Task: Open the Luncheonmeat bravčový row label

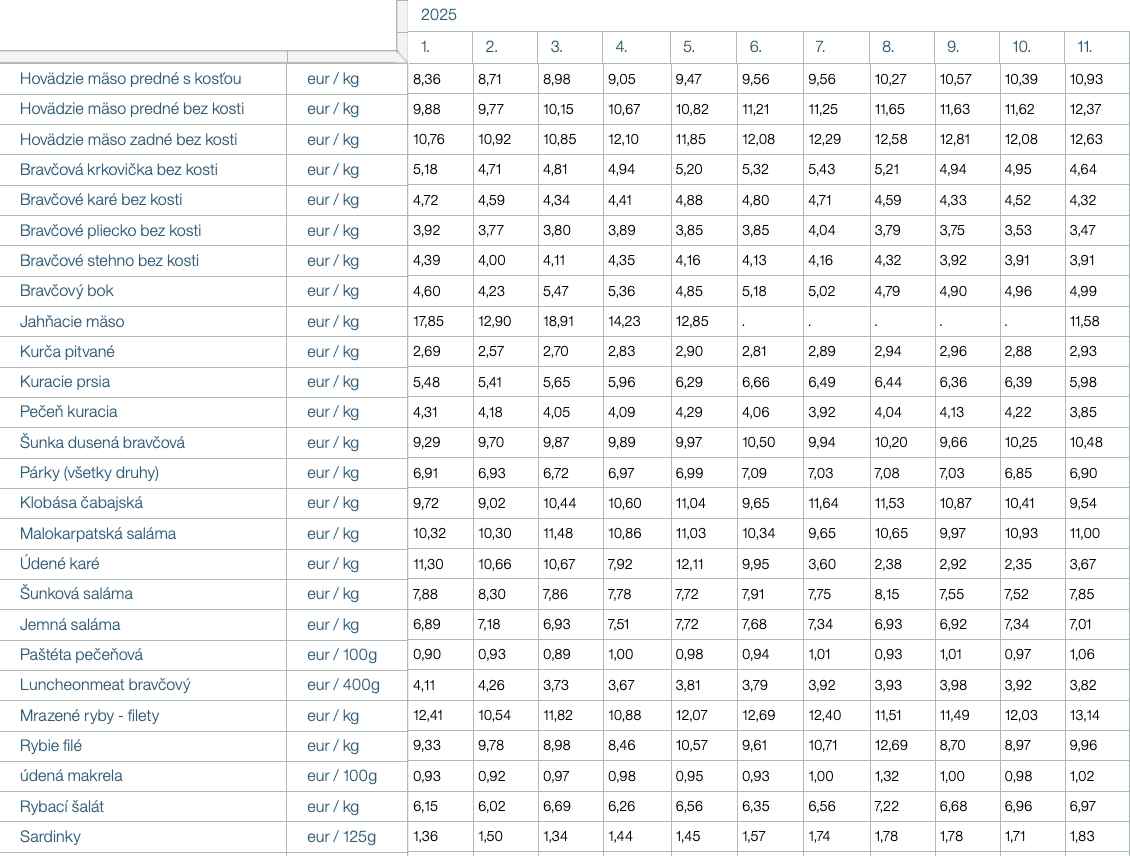Action: click(105, 685)
